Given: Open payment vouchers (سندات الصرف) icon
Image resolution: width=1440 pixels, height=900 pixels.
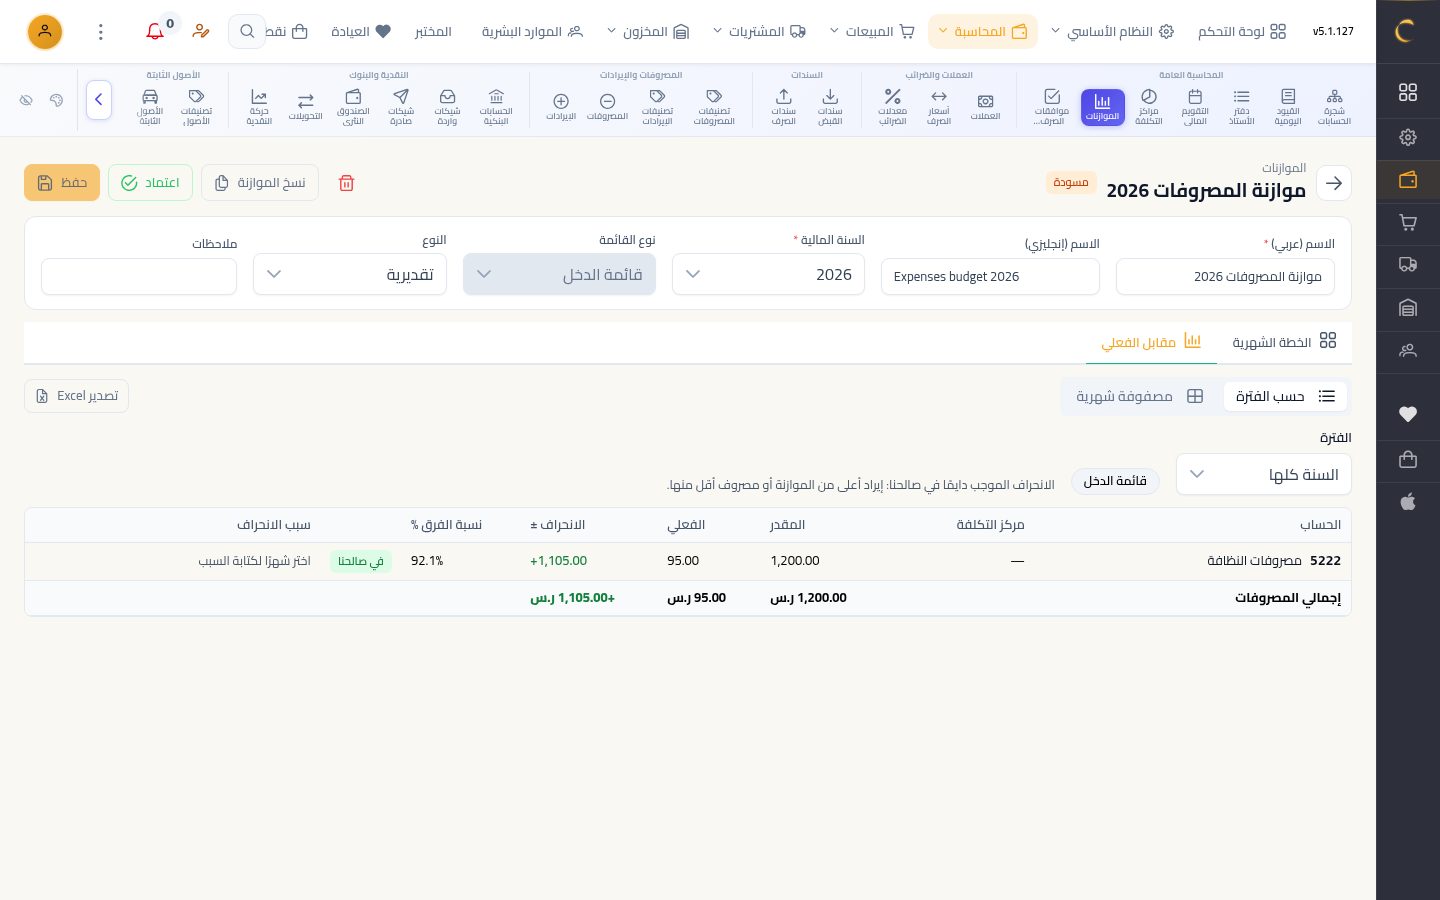Looking at the screenshot, I should (x=784, y=107).
